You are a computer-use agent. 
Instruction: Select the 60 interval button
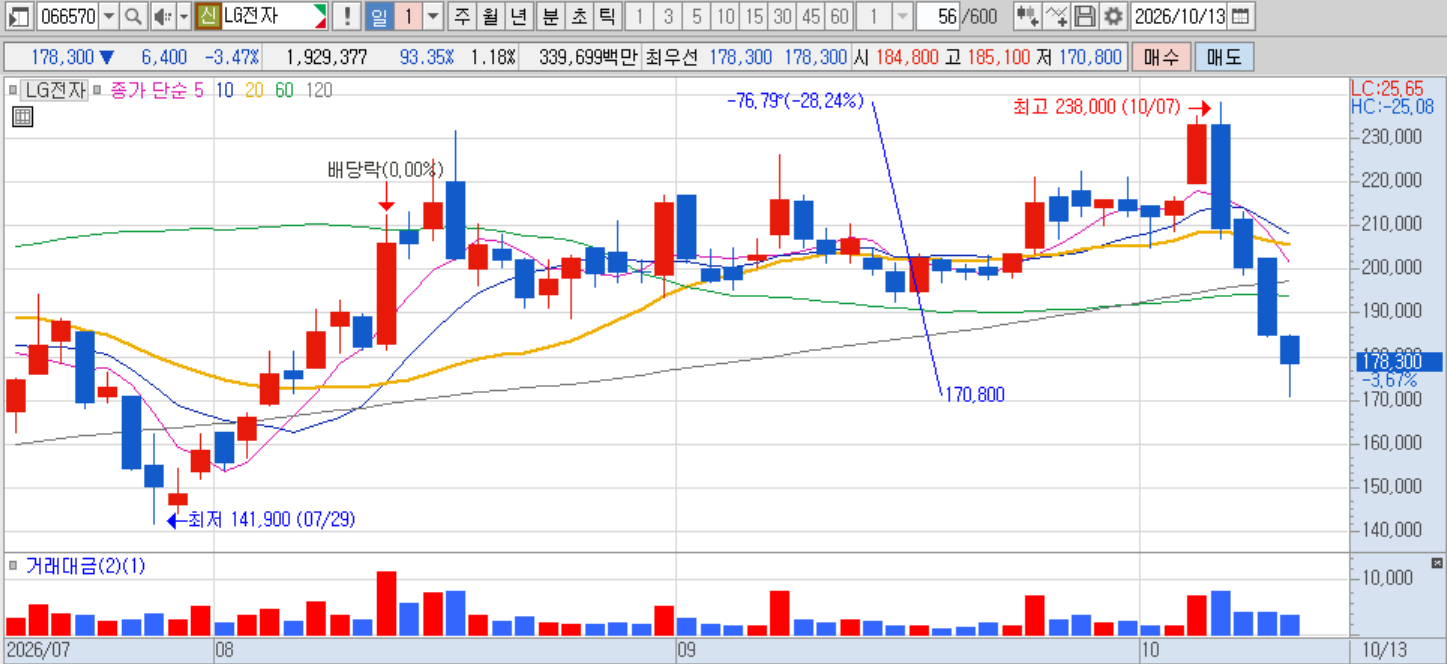pos(838,16)
